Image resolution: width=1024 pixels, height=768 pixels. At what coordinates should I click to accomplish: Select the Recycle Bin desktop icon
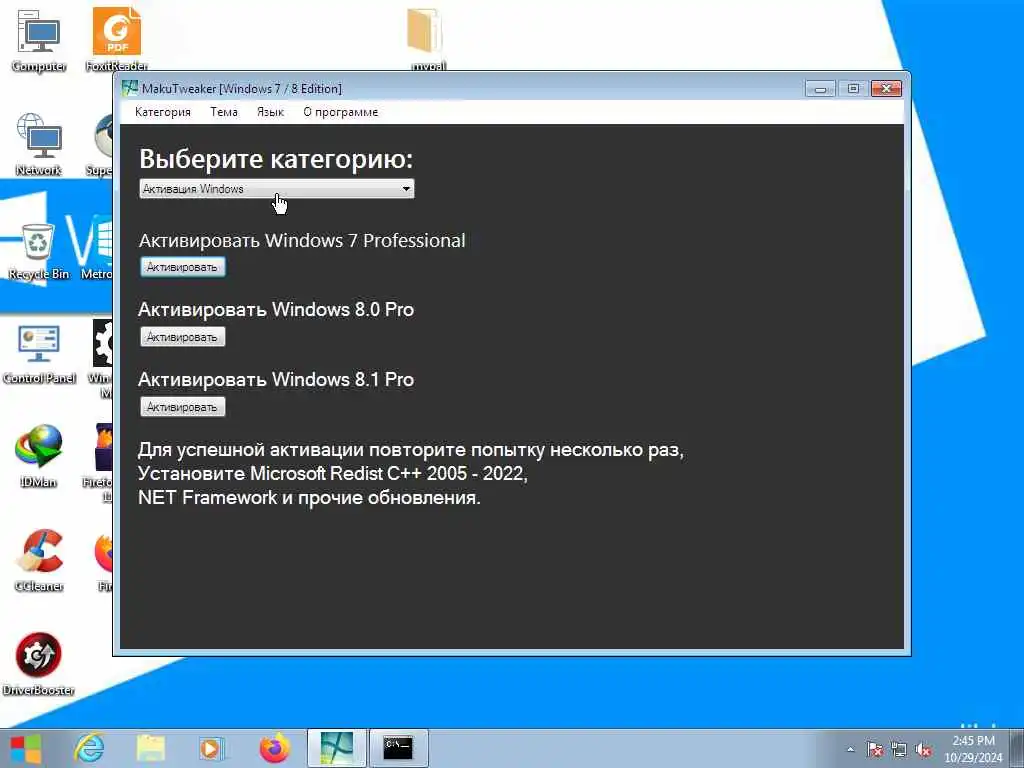tap(39, 251)
